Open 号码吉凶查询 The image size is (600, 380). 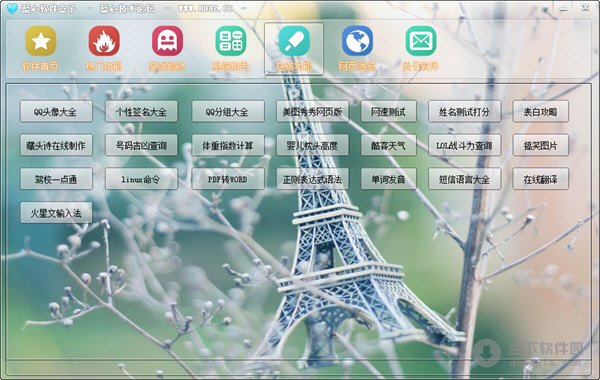tap(141, 145)
